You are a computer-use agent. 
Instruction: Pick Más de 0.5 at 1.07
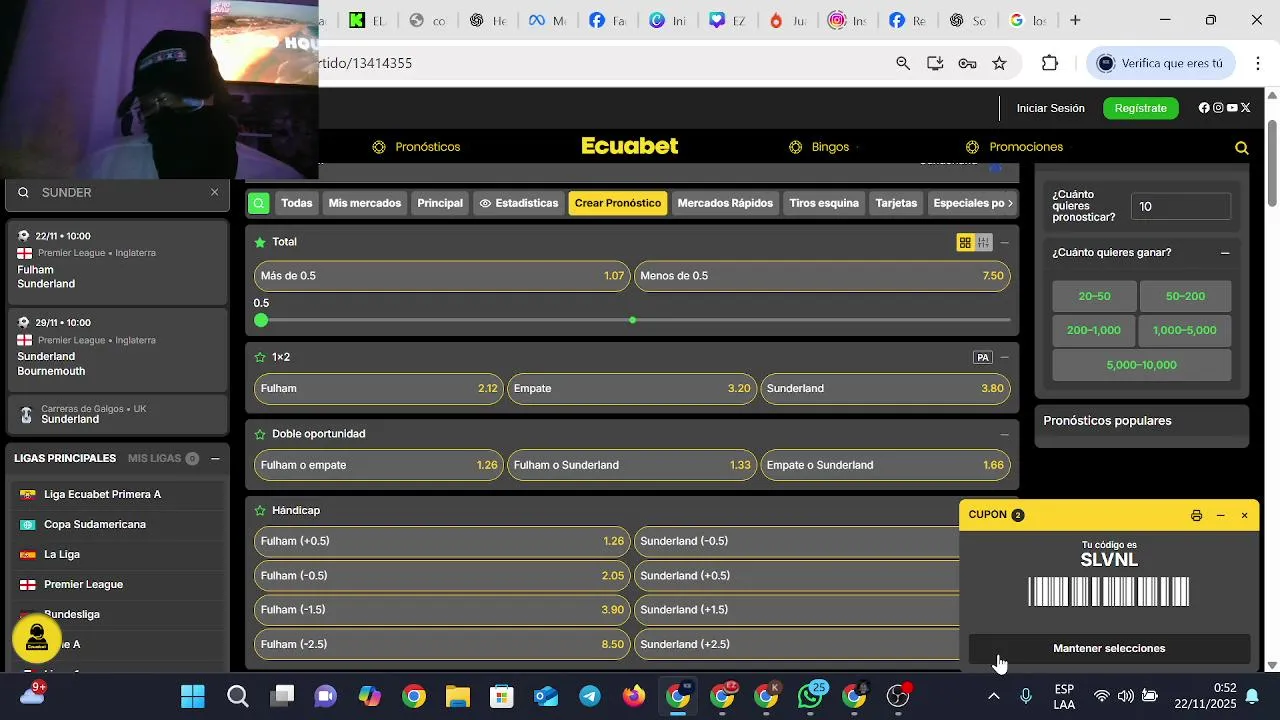pyautogui.click(x=442, y=276)
